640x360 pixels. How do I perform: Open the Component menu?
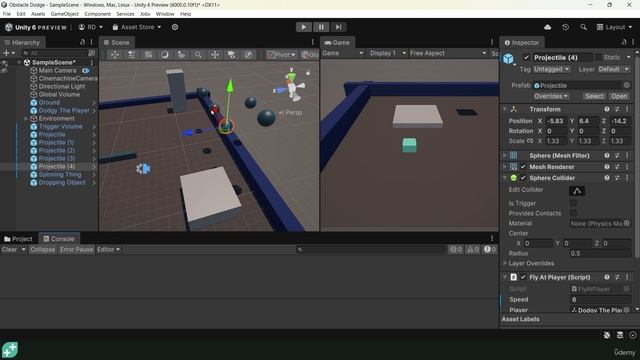pyautogui.click(x=97, y=14)
